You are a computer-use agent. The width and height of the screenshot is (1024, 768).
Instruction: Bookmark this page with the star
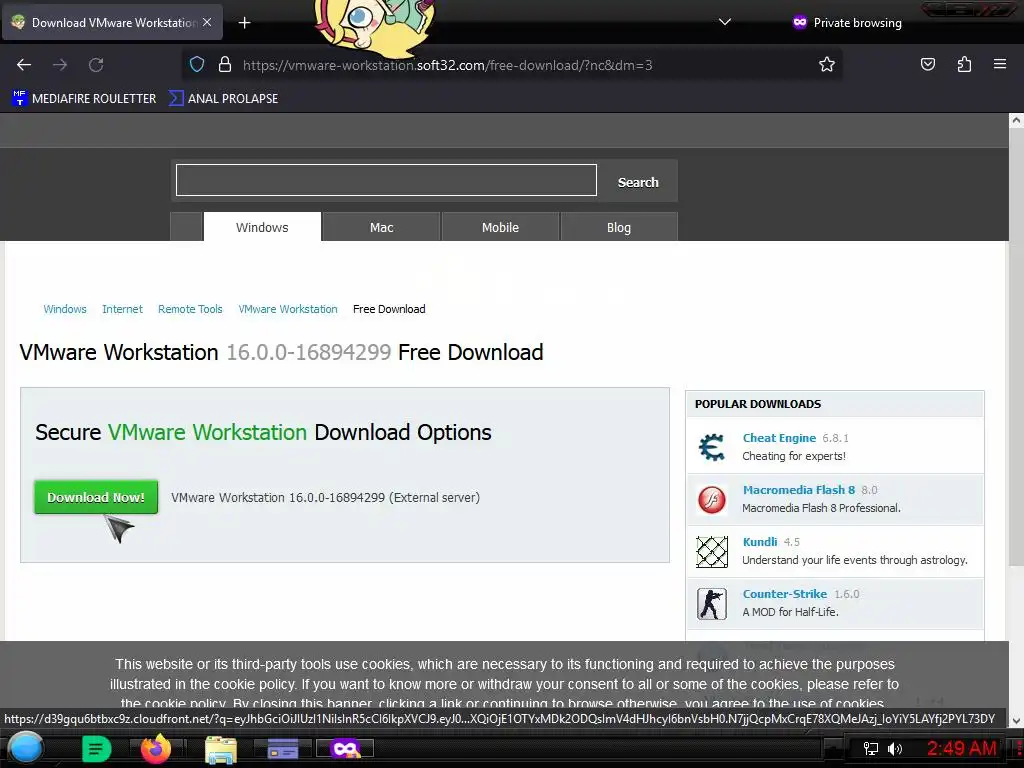(827, 65)
